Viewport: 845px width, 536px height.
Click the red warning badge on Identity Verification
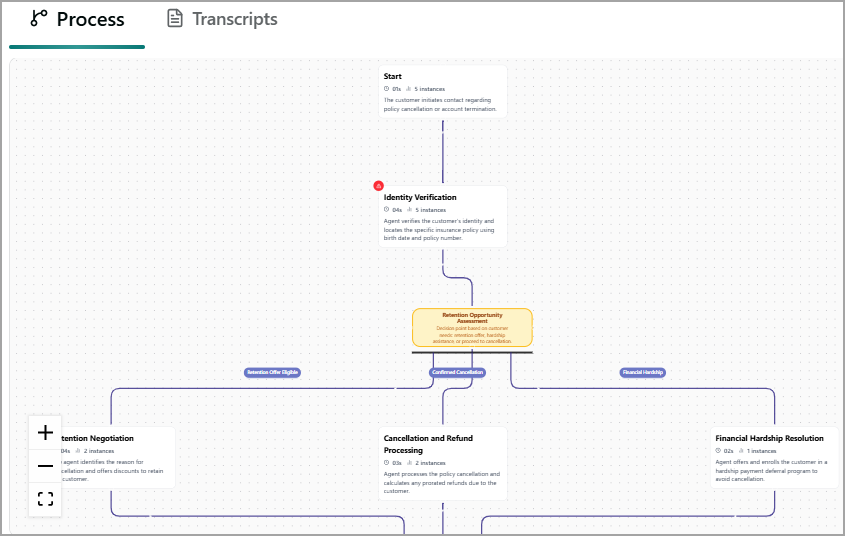(379, 186)
